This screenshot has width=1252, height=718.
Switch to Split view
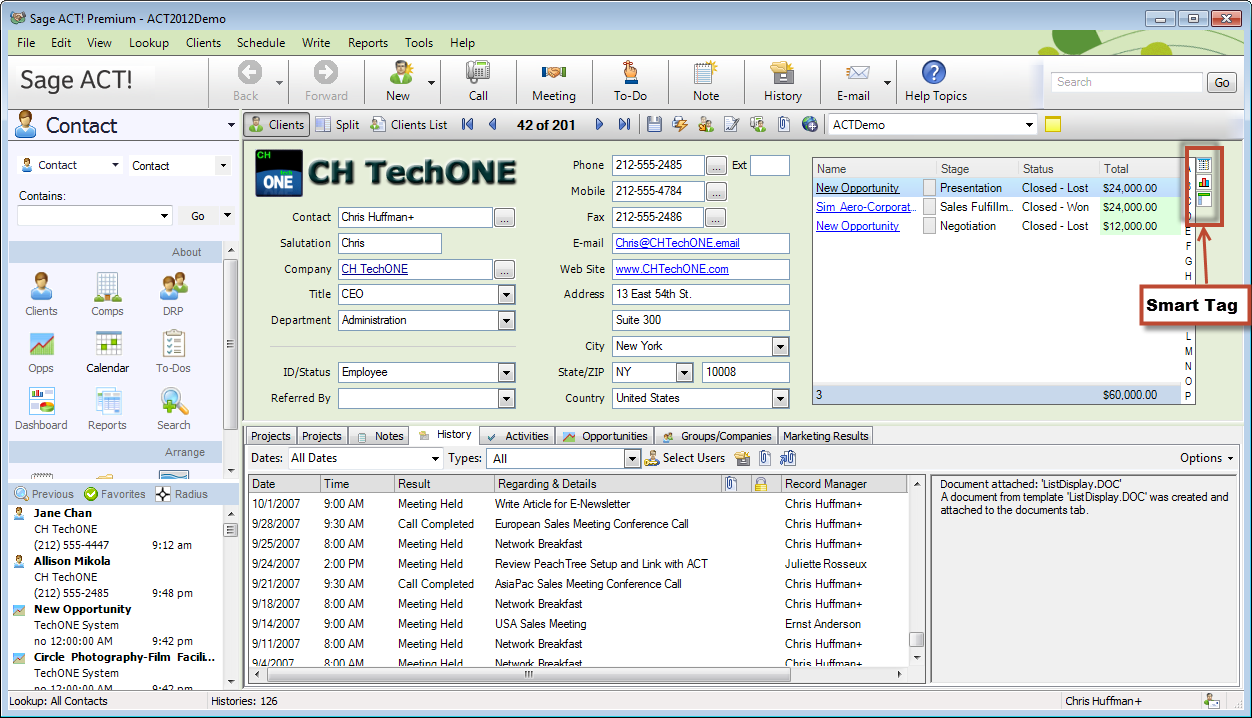click(337, 125)
